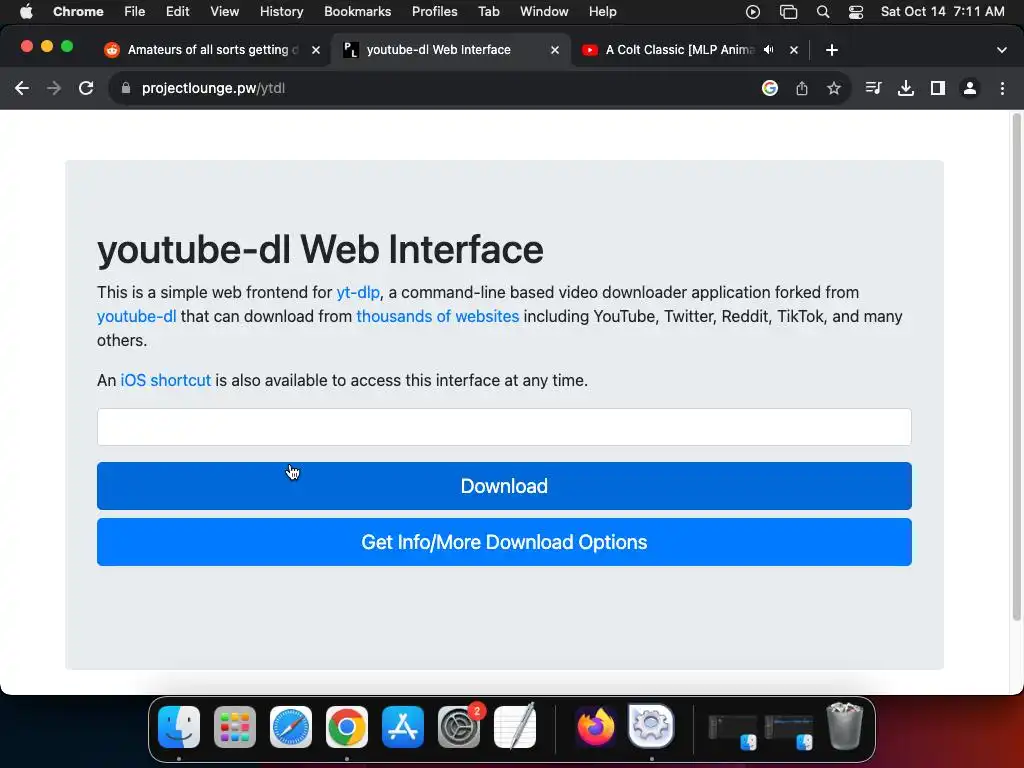The image size is (1024, 768).
Task: Open a new tab with plus button
Action: [x=831, y=50]
